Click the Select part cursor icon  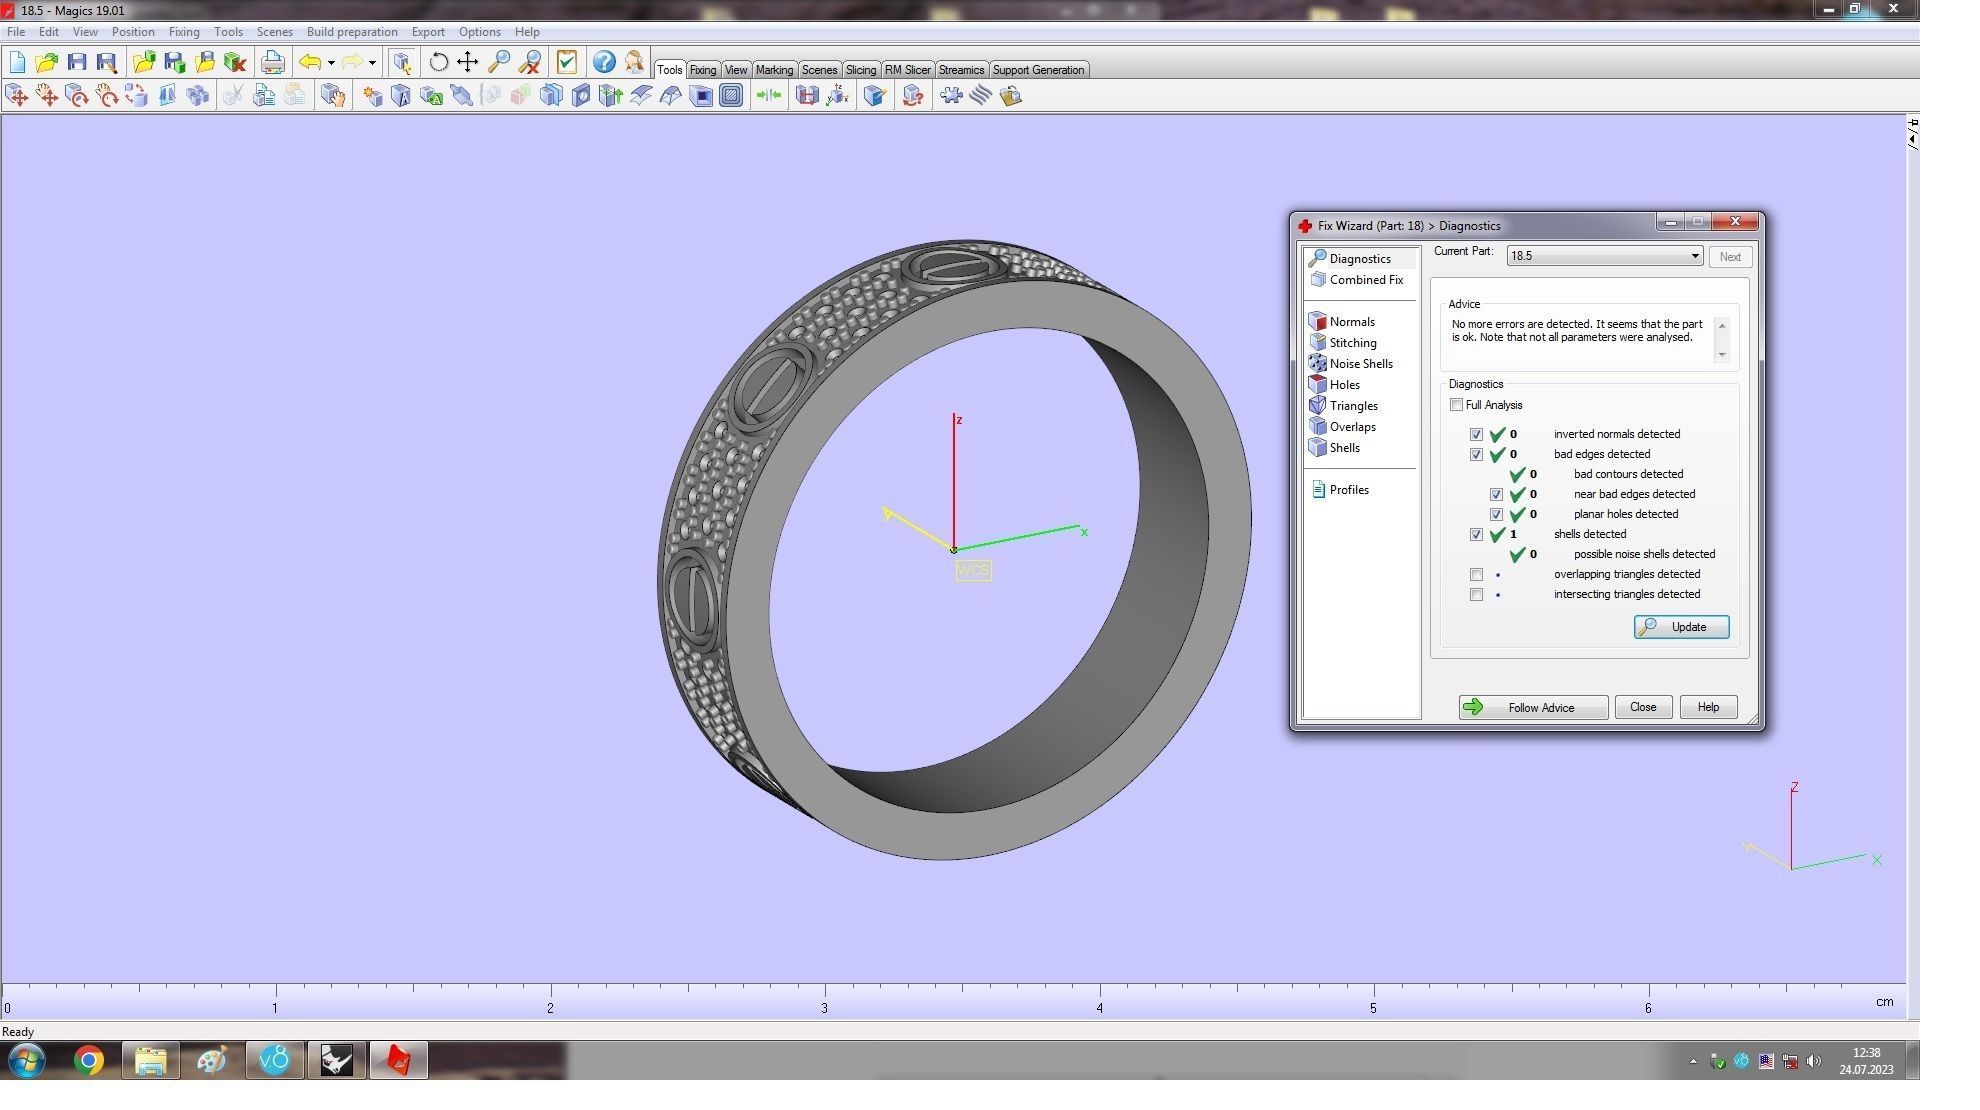click(x=402, y=62)
